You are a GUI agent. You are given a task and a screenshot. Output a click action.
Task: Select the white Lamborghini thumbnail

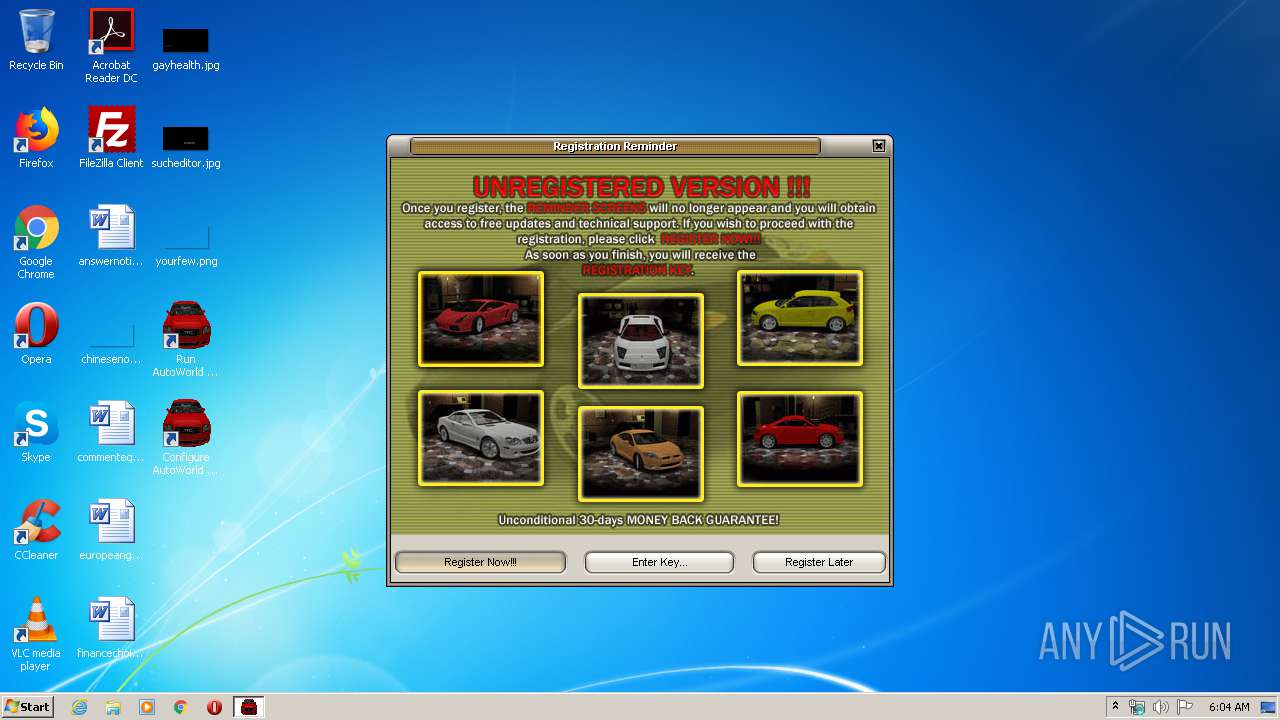coord(641,341)
